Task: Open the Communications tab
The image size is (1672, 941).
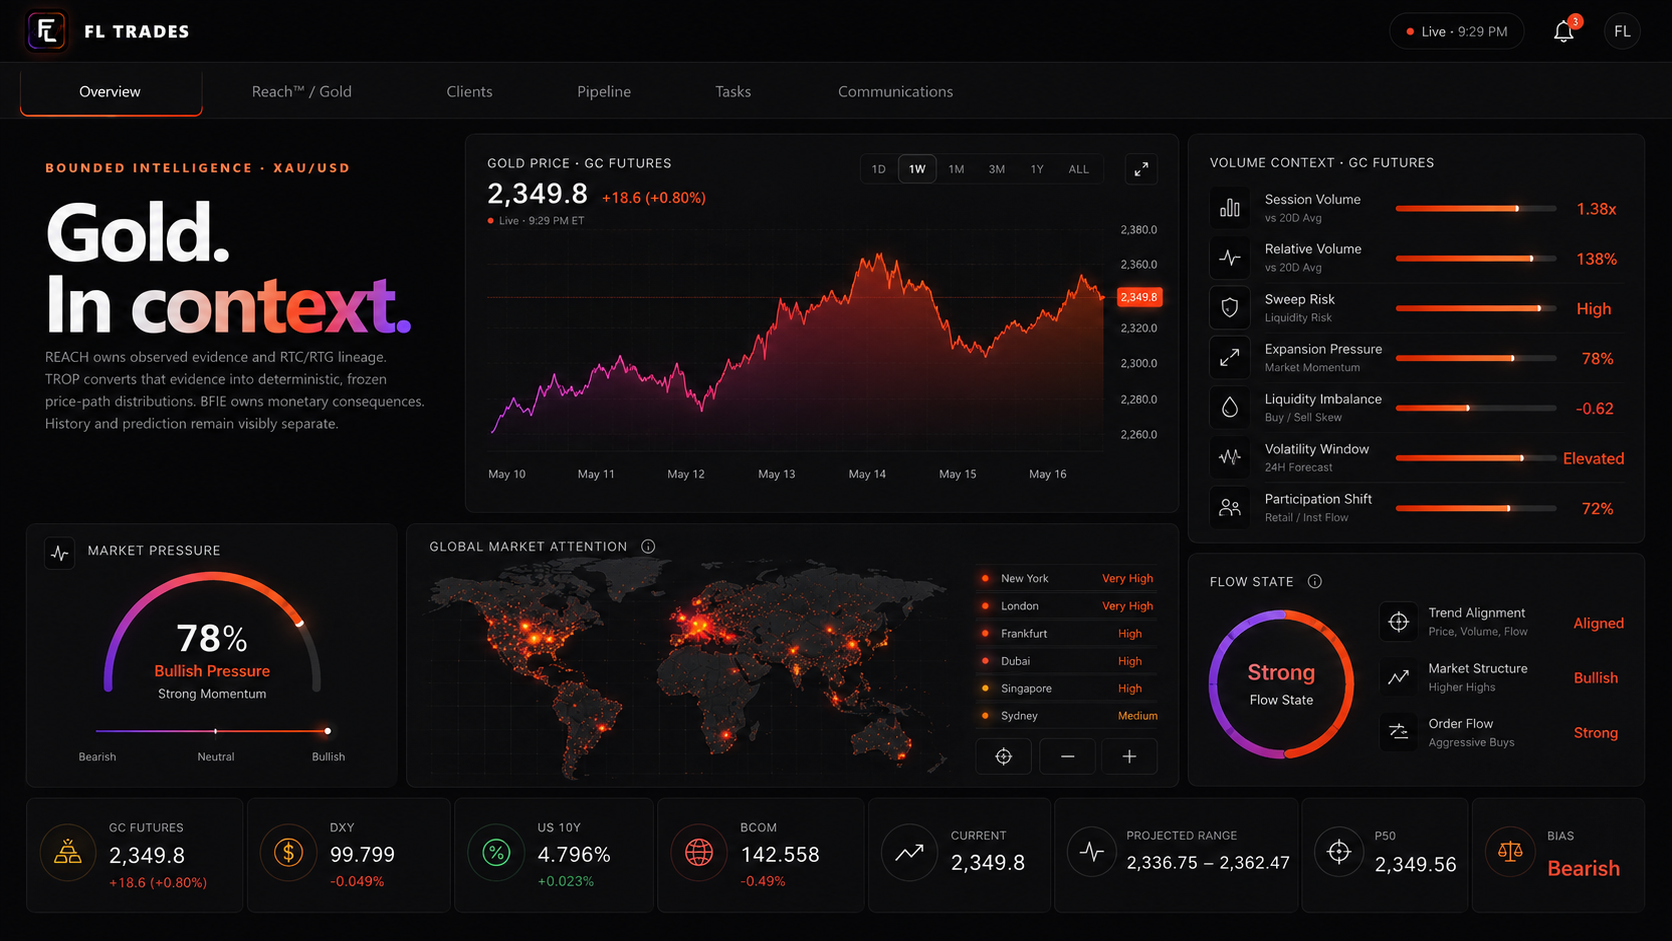Action: click(x=895, y=92)
